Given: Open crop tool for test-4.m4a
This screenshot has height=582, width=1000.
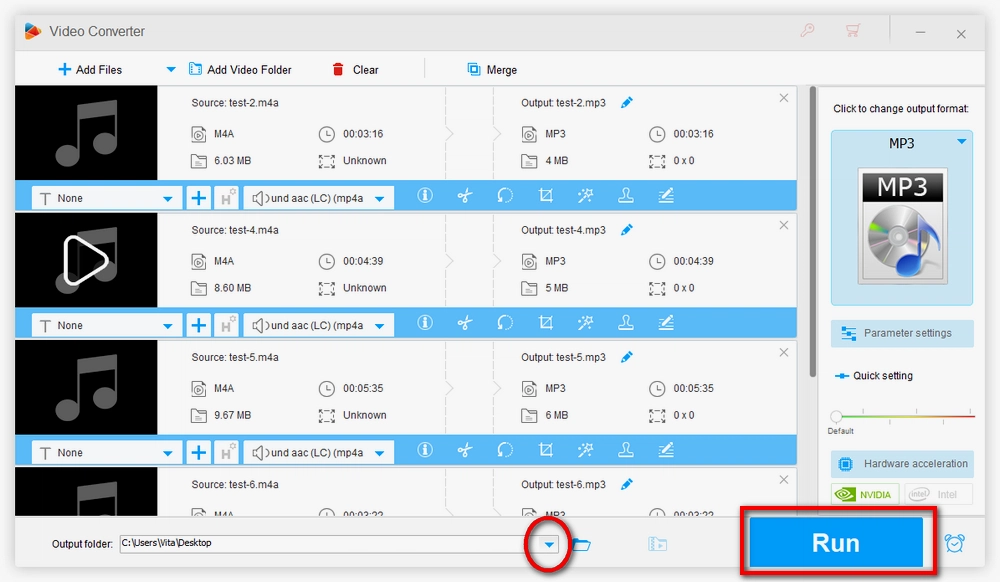Looking at the screenshot, I should (x=545, y=323).
